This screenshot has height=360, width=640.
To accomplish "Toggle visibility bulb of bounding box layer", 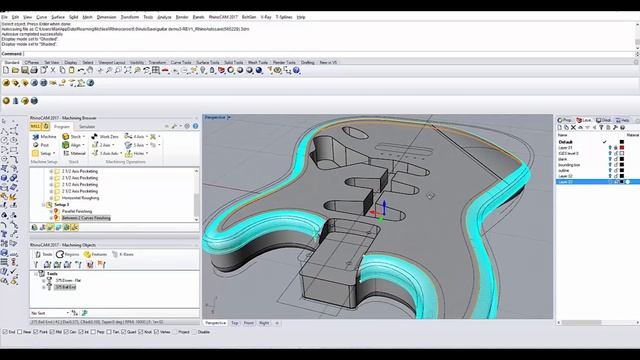I will pos(610,165).
